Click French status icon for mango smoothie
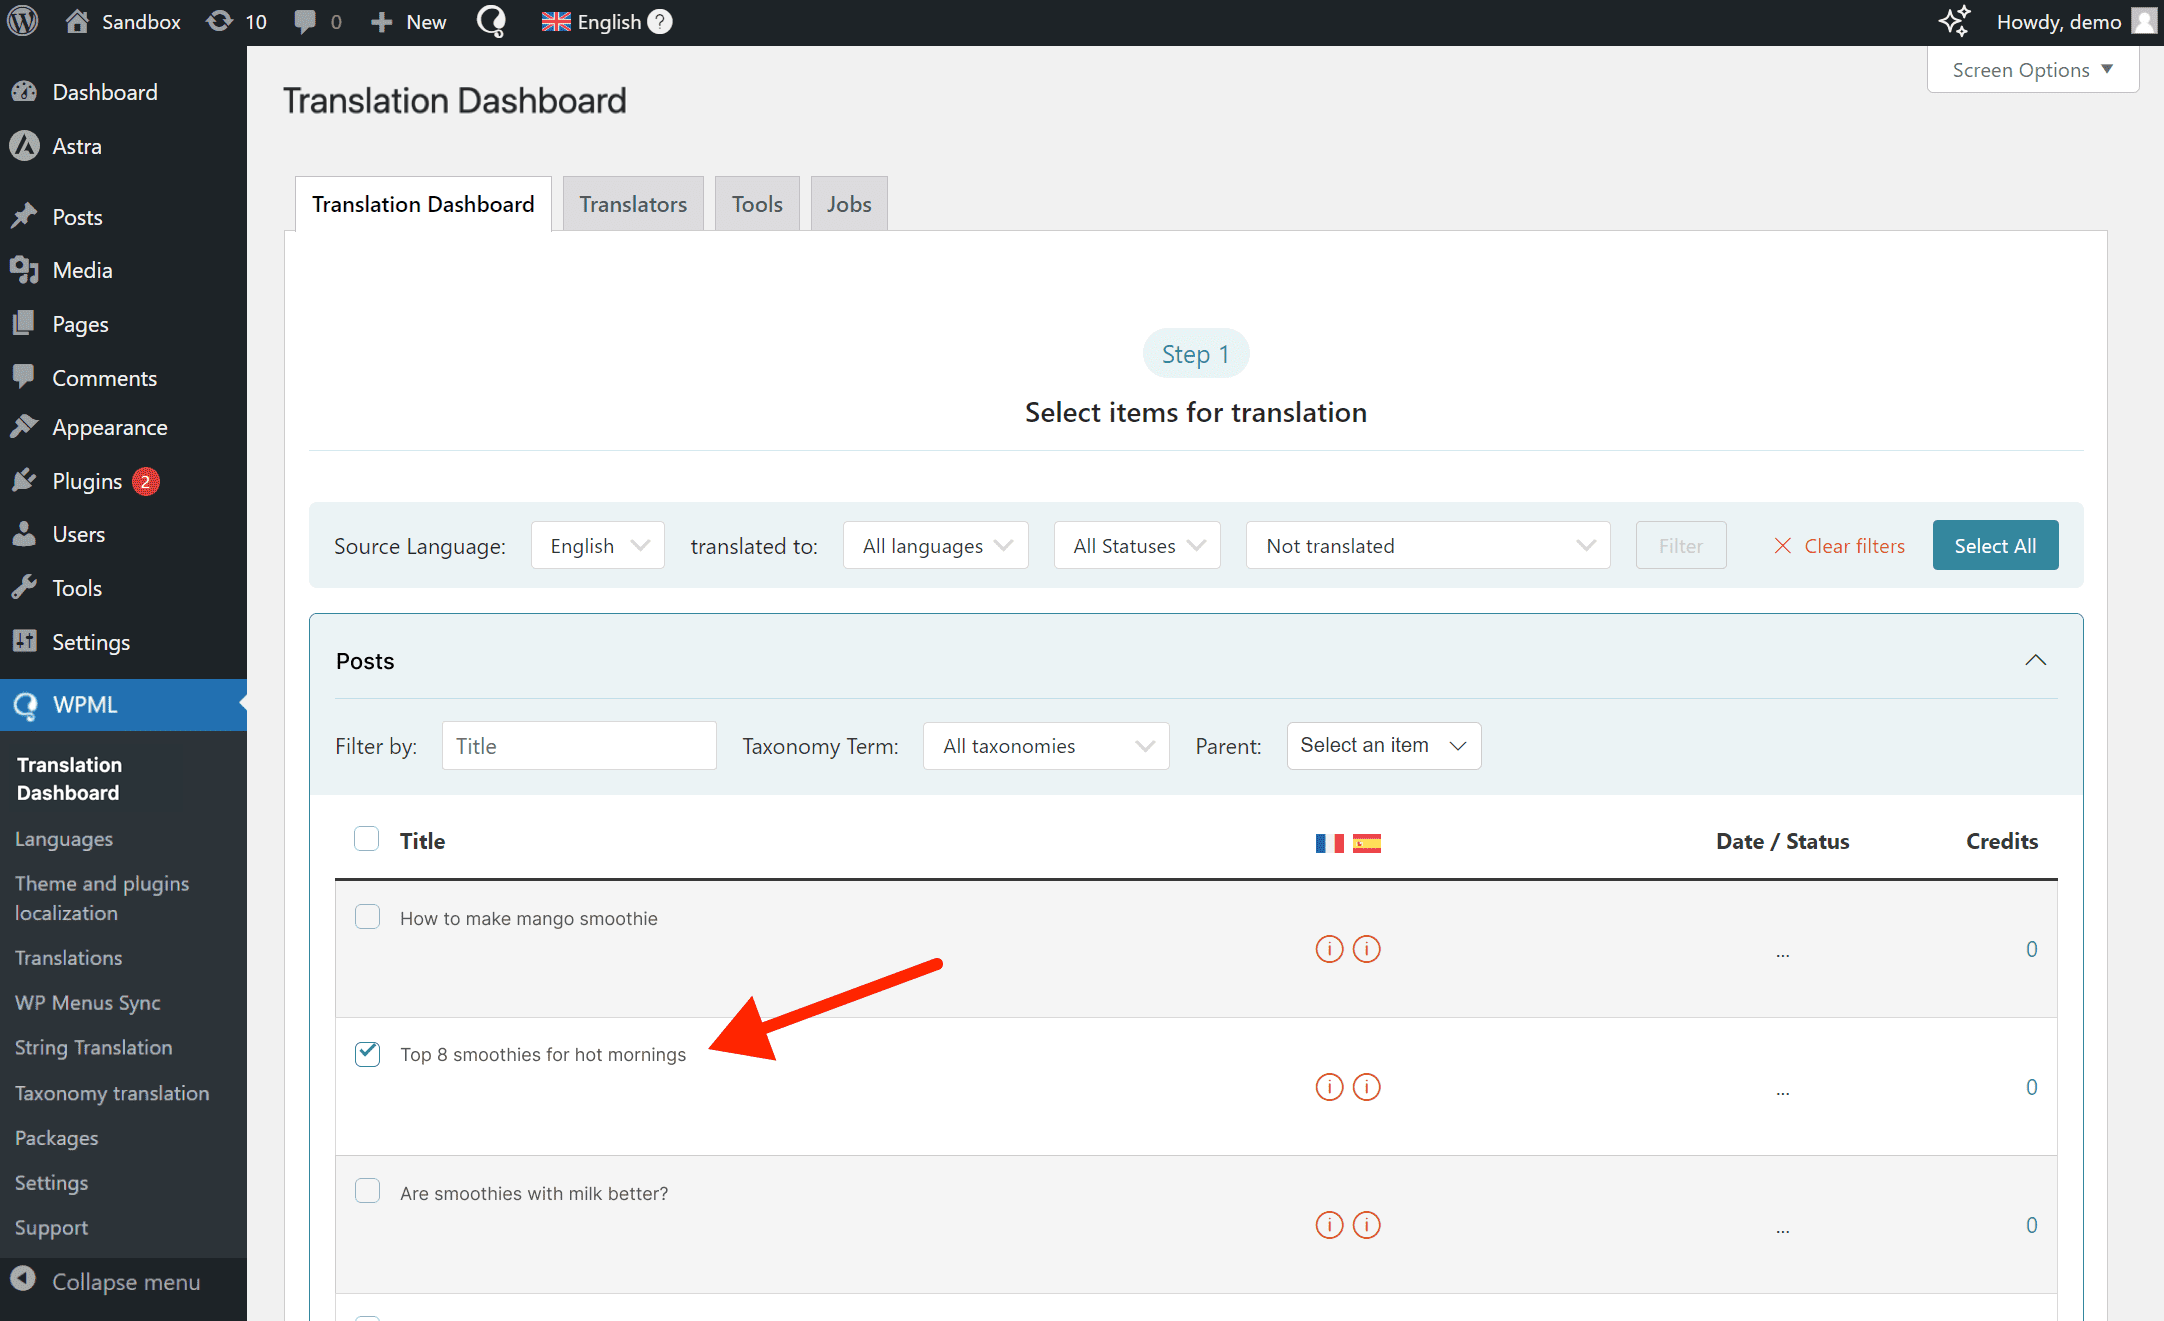The image size is (2164, 1321). [1329, 949]
